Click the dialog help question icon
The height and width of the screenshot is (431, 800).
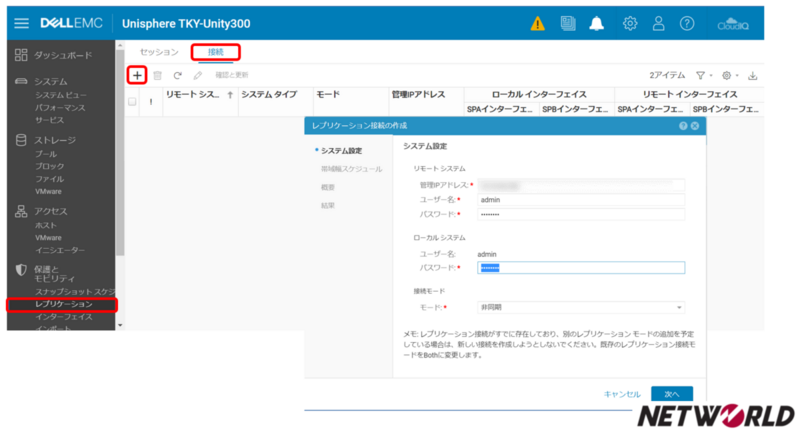click(683, 126)
